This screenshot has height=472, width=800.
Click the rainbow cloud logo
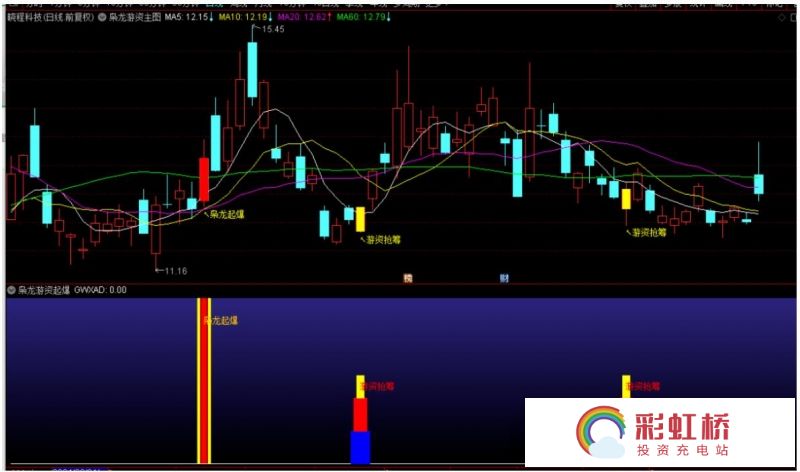601,431
